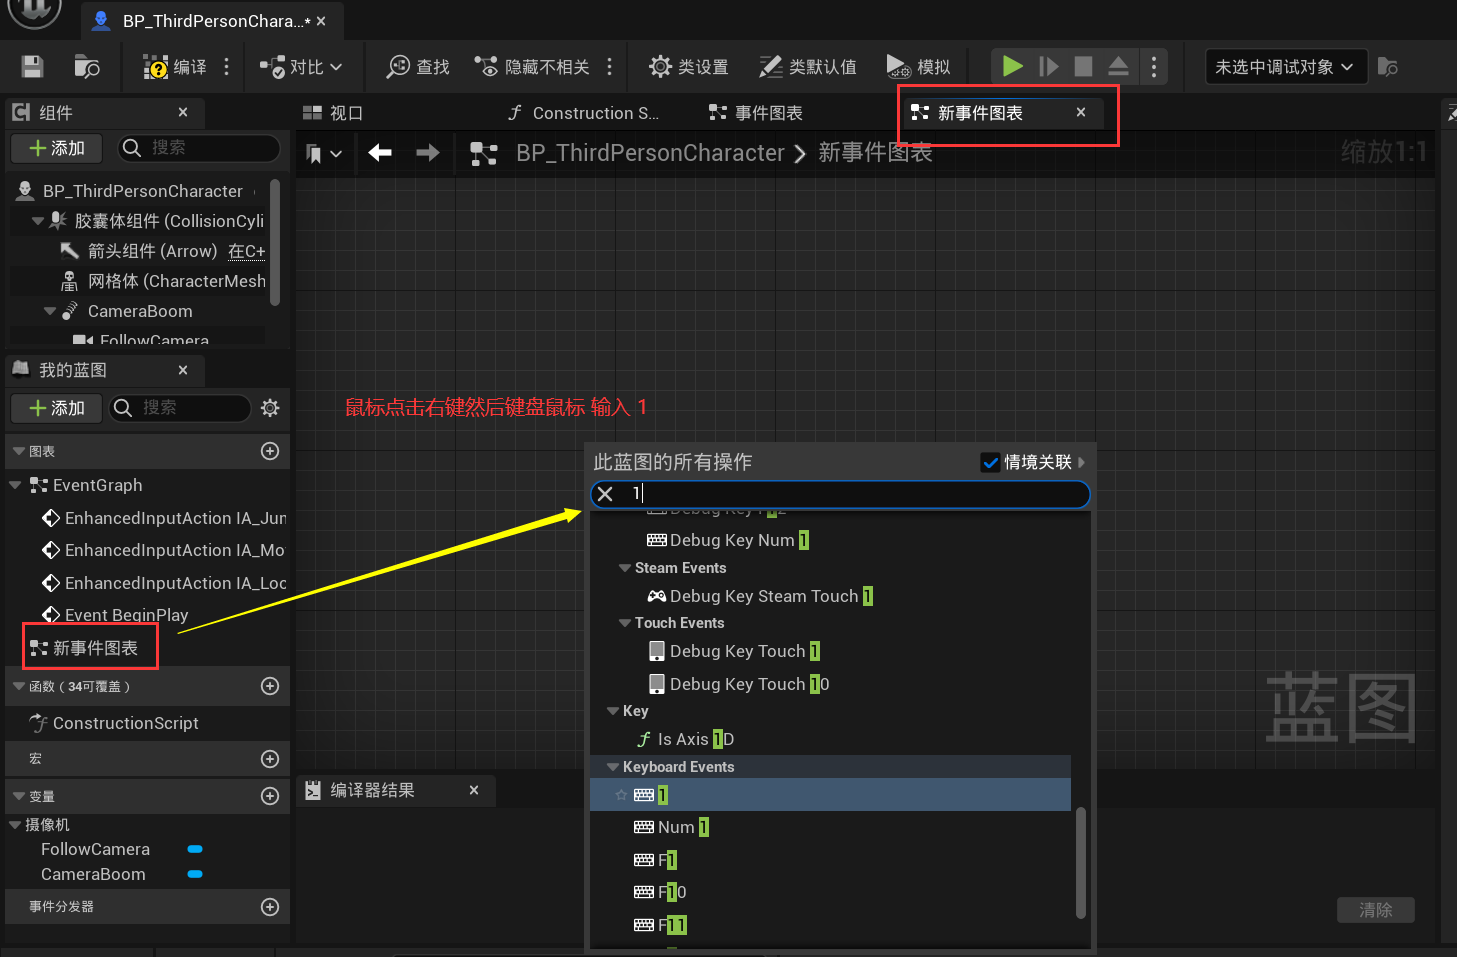Select the 新事件图表 tab

980,113
